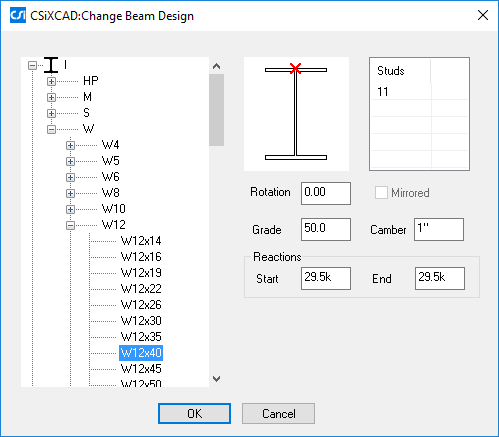The image size is (499, 437).
Task: Collapse the W section group
Action: click(51, 129)
